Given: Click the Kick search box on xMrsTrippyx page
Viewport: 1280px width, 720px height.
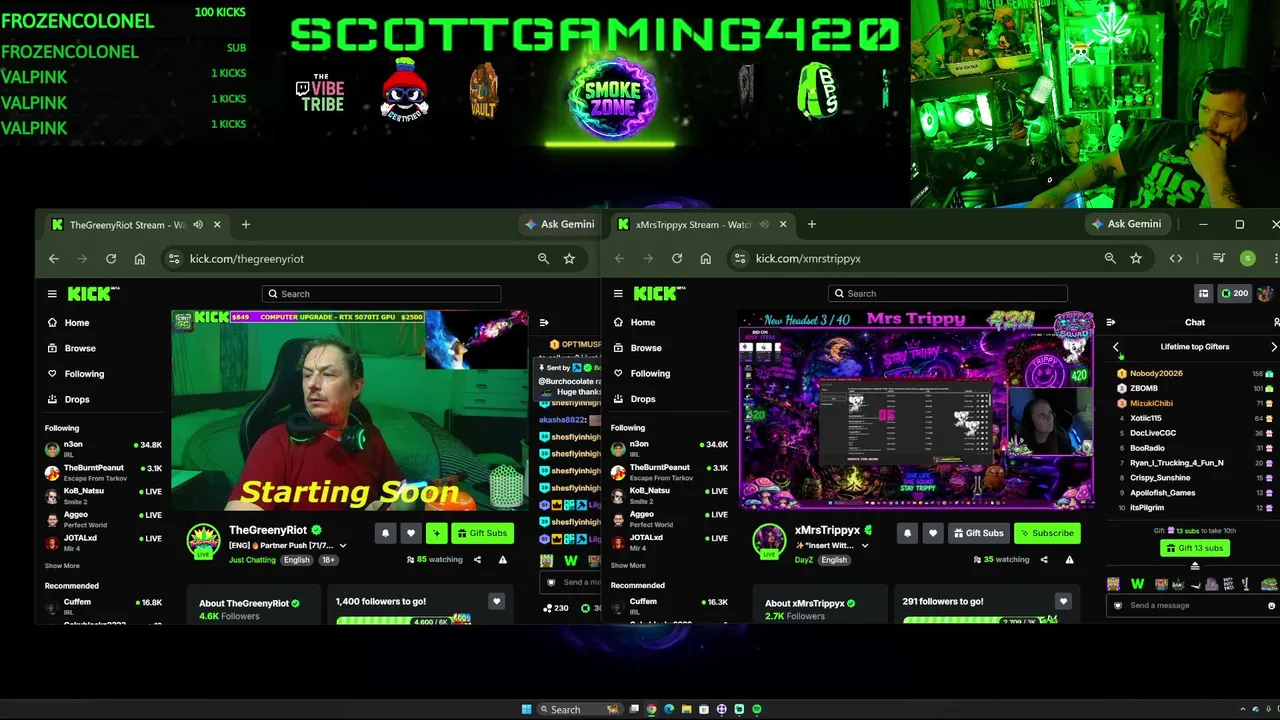Looking at the screenshot, I should (x=948, y=294).
